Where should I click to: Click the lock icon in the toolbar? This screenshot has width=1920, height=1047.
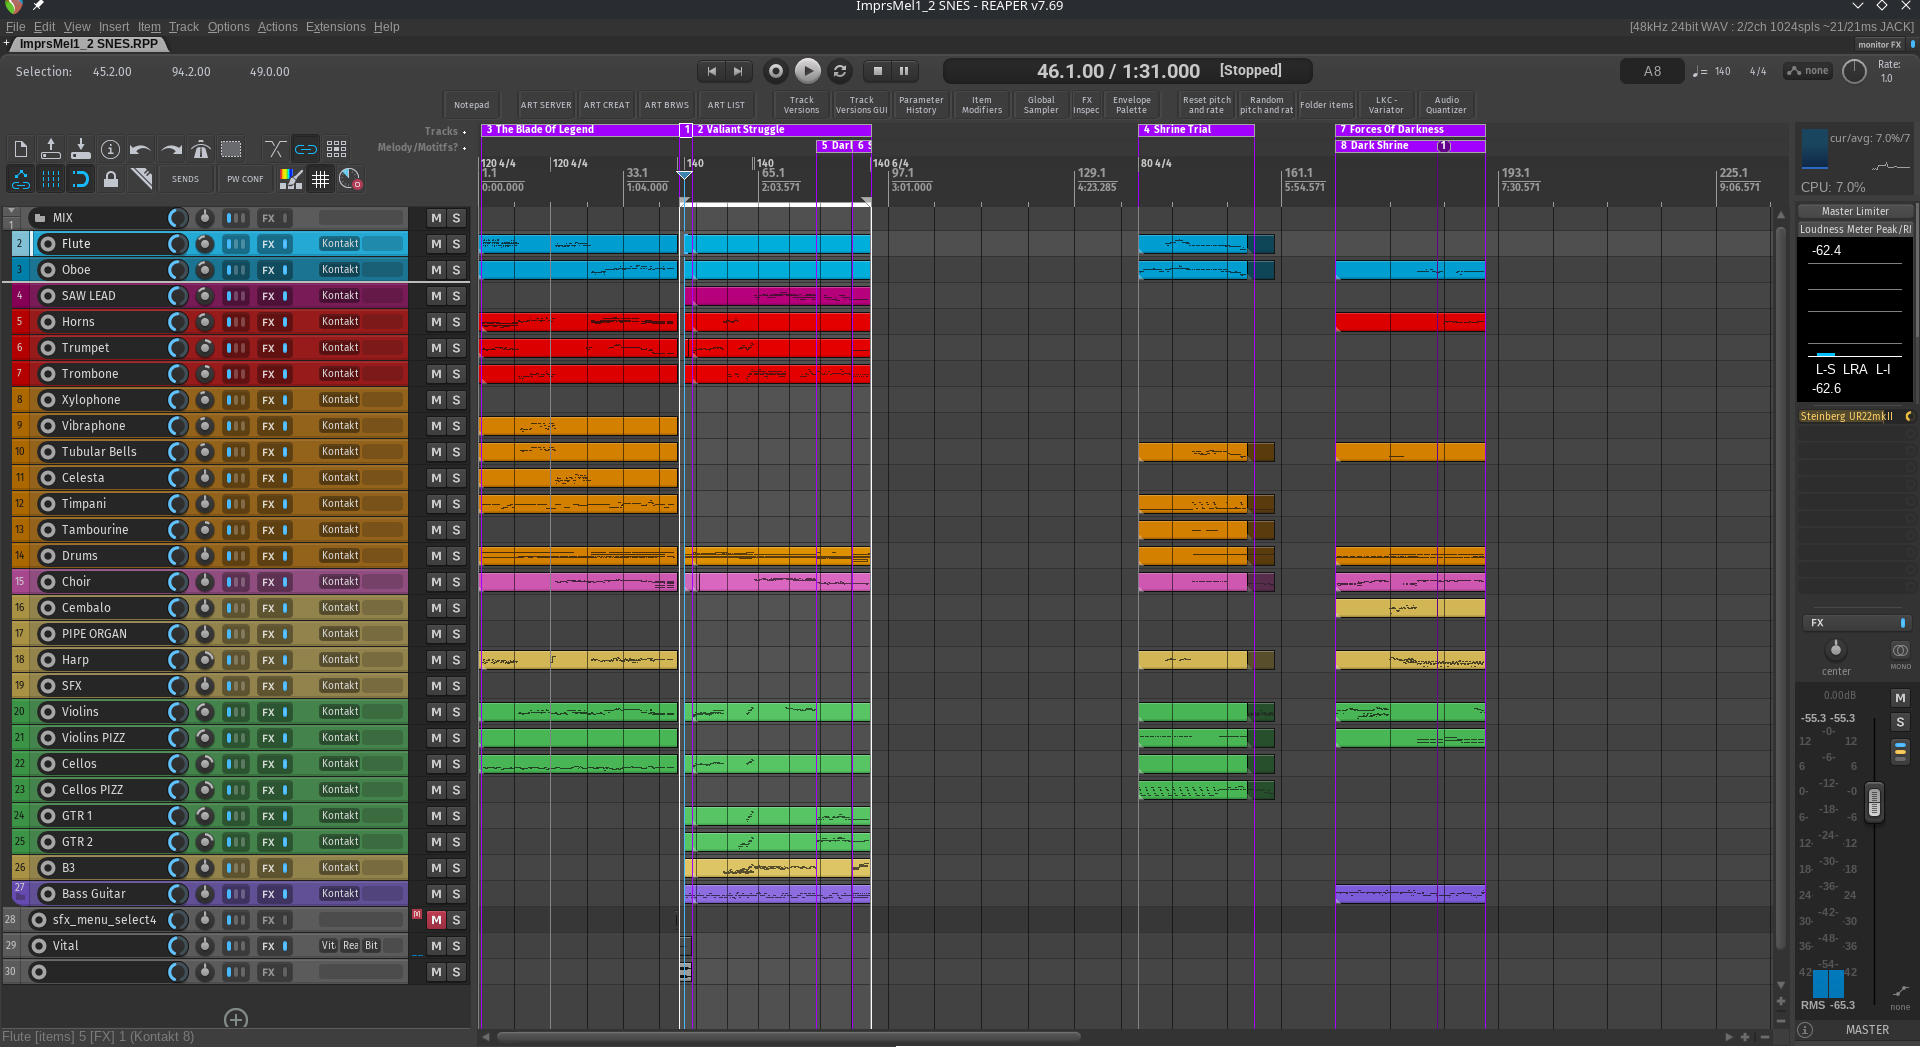point(111,180)
